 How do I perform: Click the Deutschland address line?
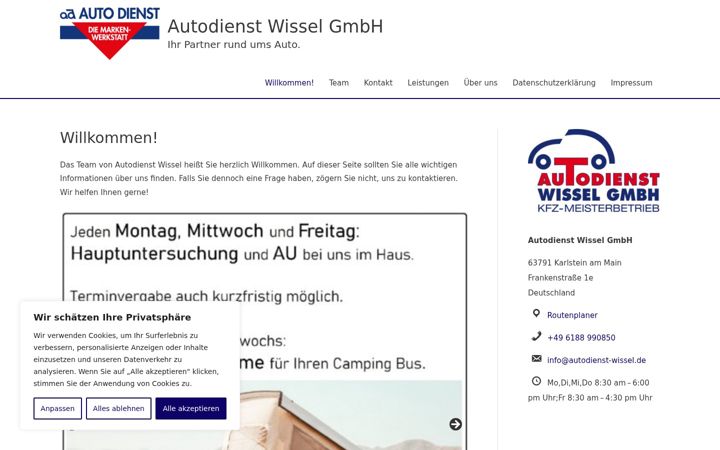tap(551, 293)
